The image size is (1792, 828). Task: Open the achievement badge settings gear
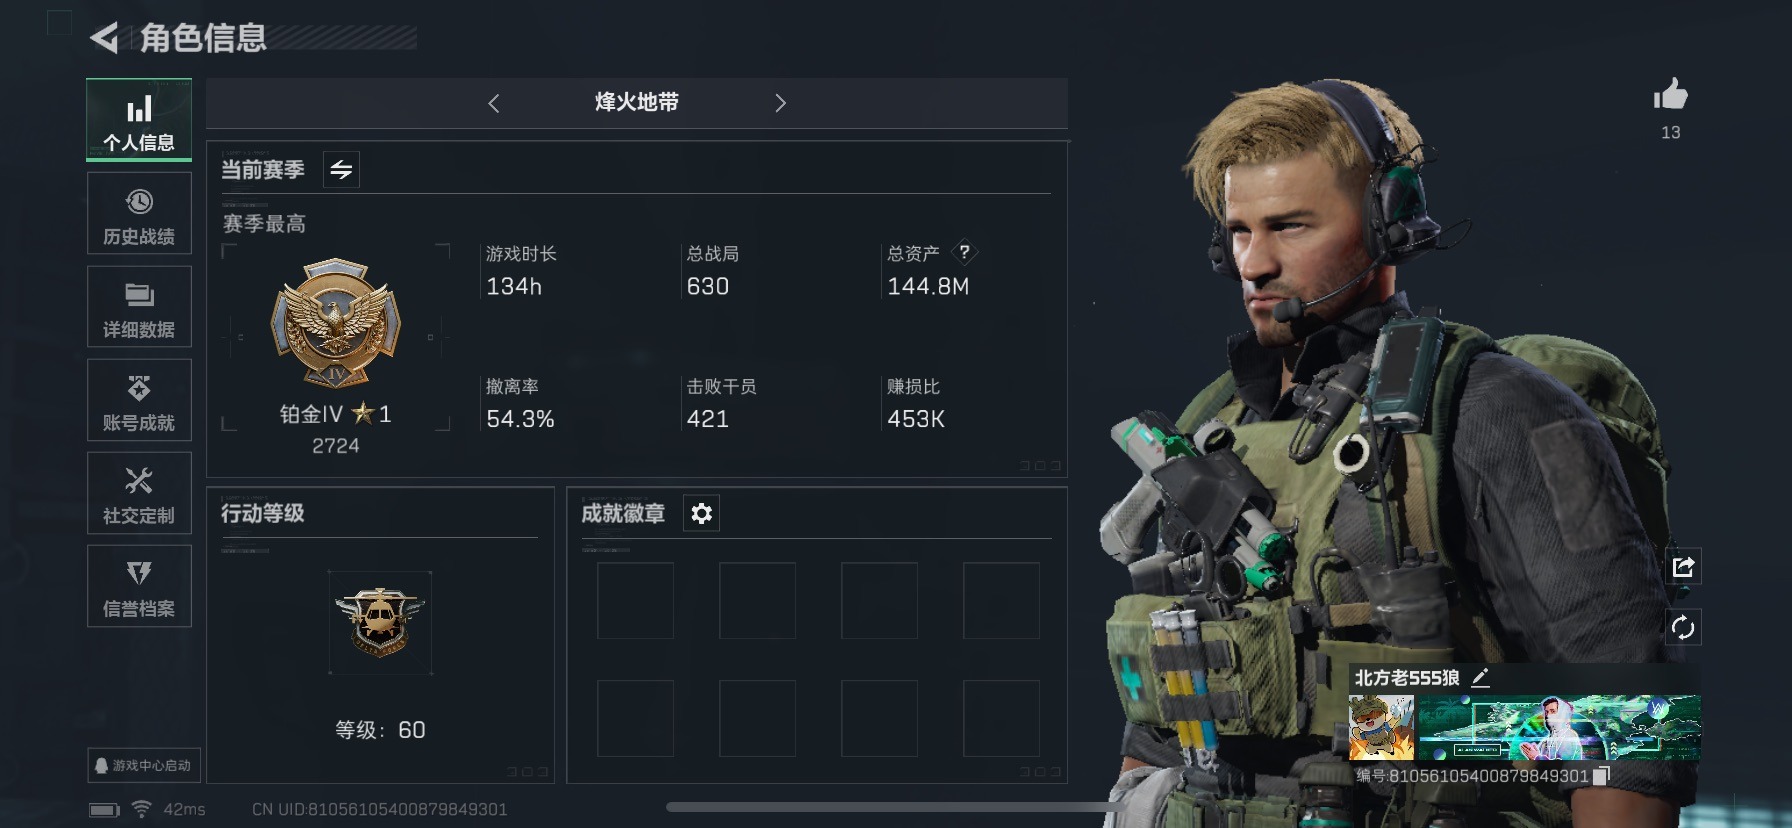click(702, 513)
